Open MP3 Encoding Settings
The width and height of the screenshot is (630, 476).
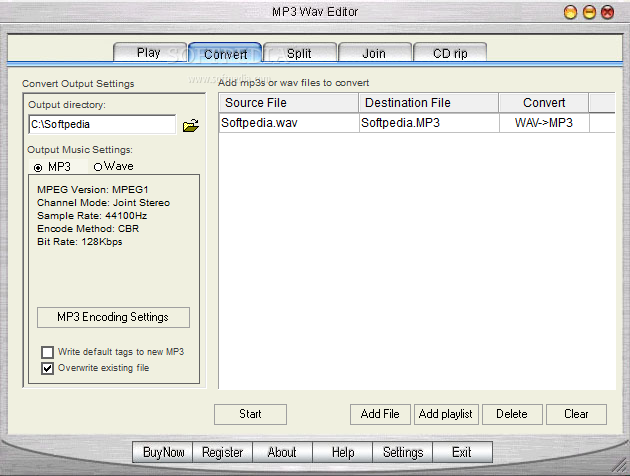click(x=113, y=317)
